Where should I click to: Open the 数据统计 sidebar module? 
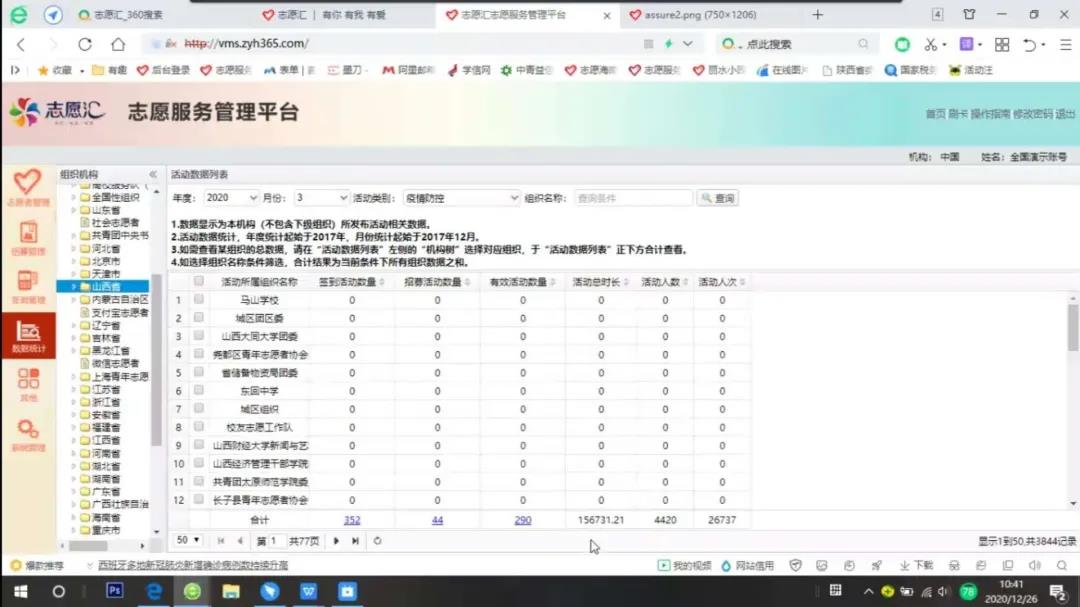(28, 336)
